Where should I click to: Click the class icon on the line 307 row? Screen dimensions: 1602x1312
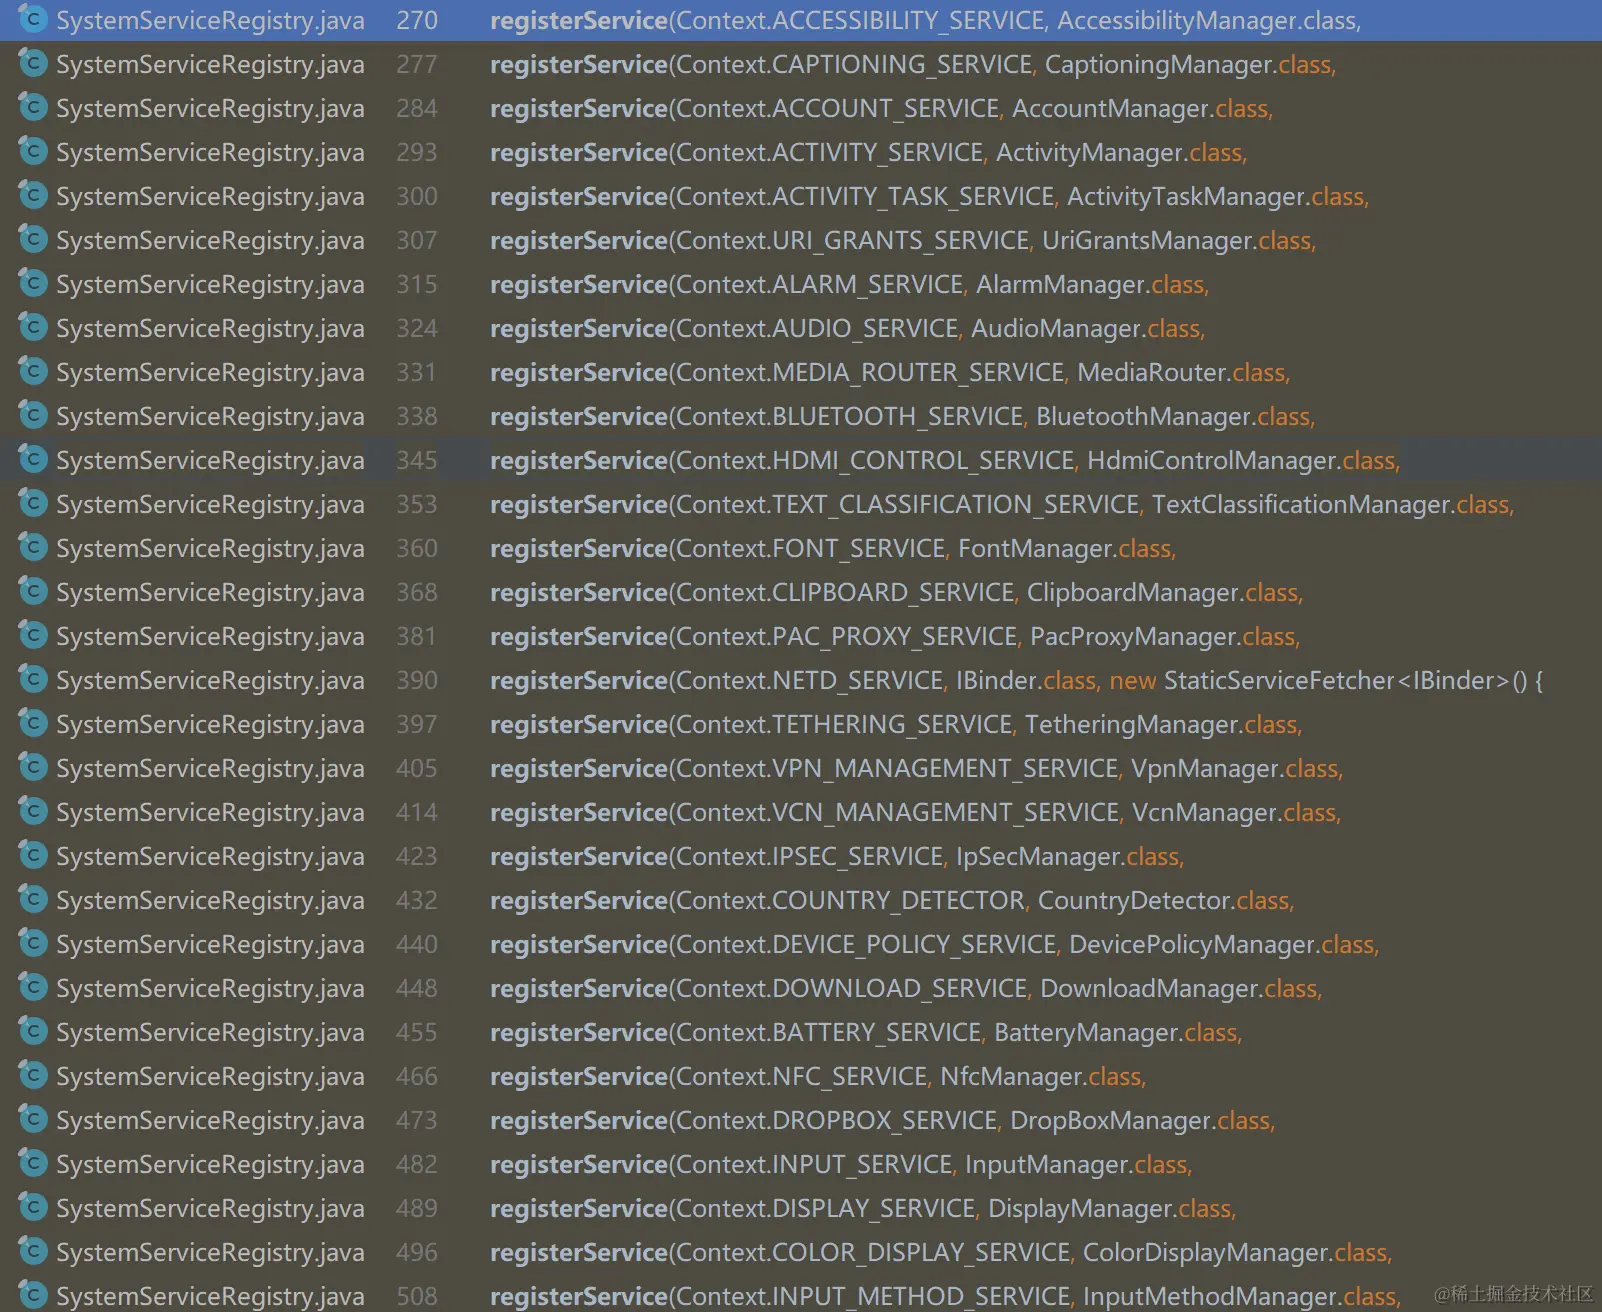point(33,240)
